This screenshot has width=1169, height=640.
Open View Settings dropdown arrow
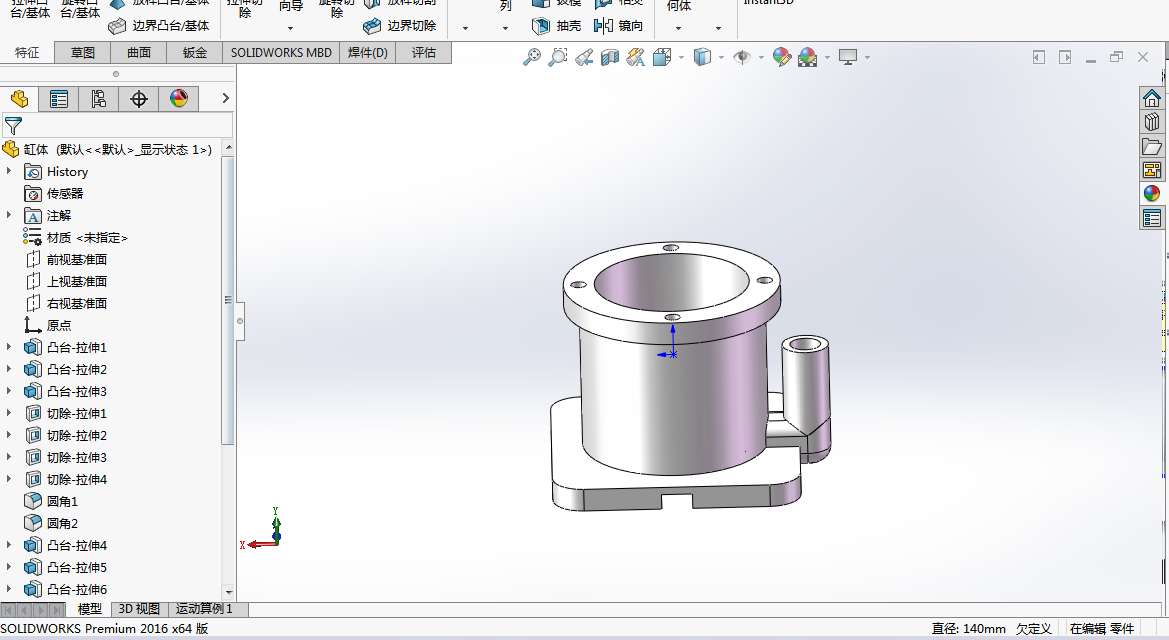868,57
